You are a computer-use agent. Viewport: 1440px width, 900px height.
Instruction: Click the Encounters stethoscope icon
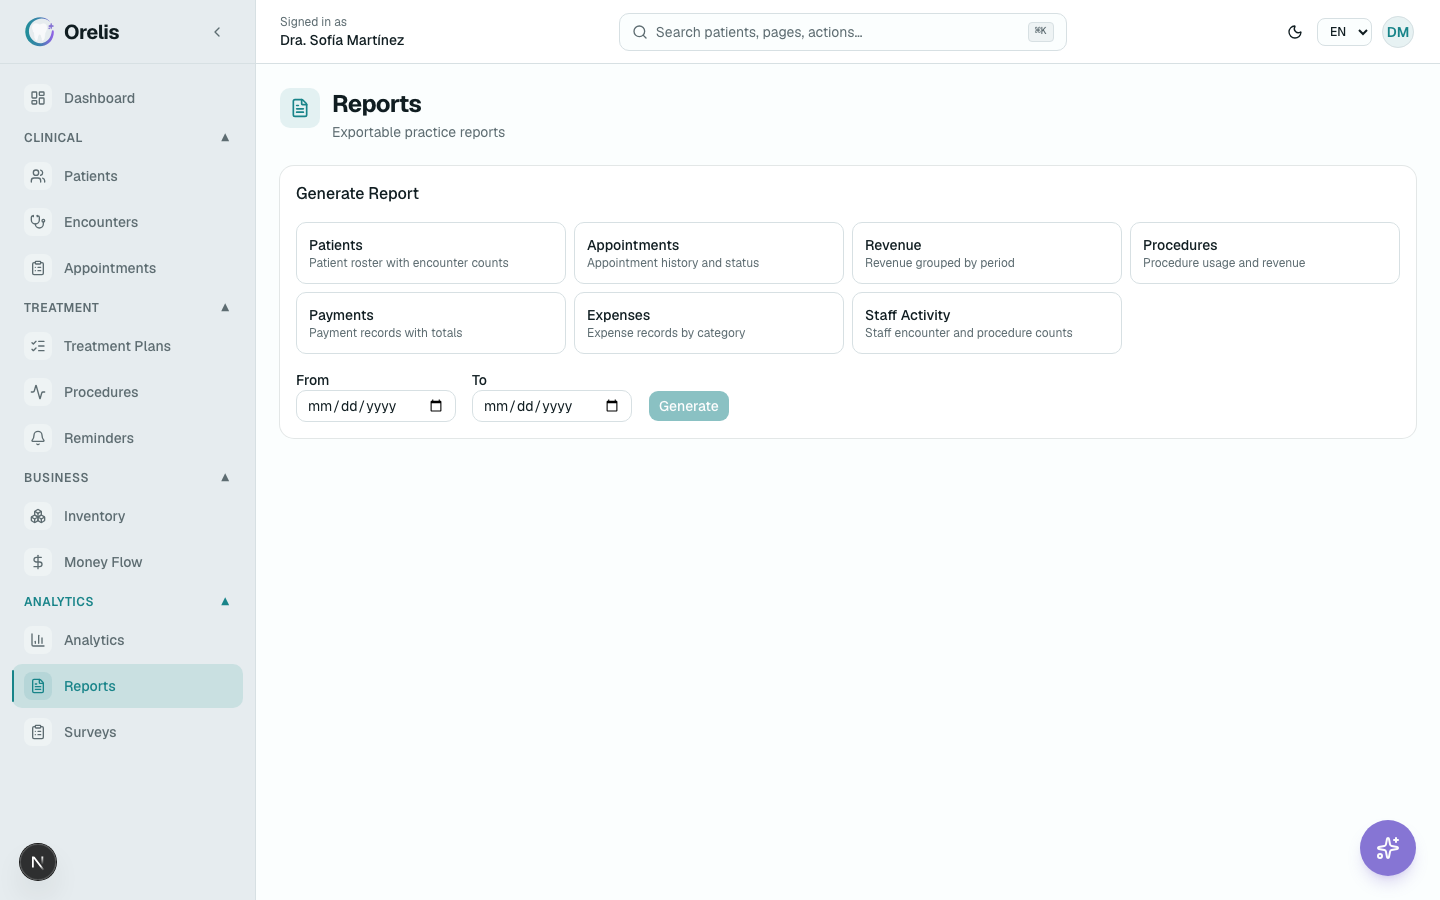point(38,222)
